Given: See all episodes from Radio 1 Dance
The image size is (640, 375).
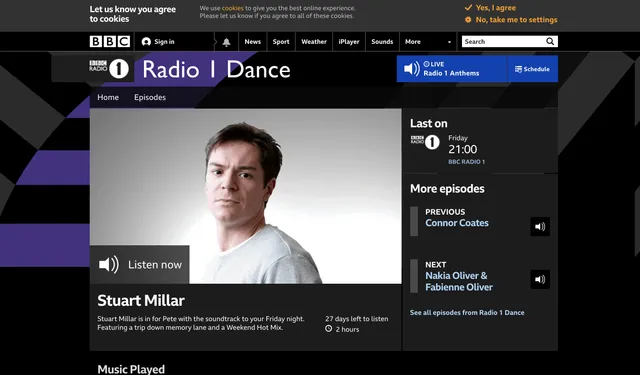Looking at the screenshot, I should coord(467,313).
